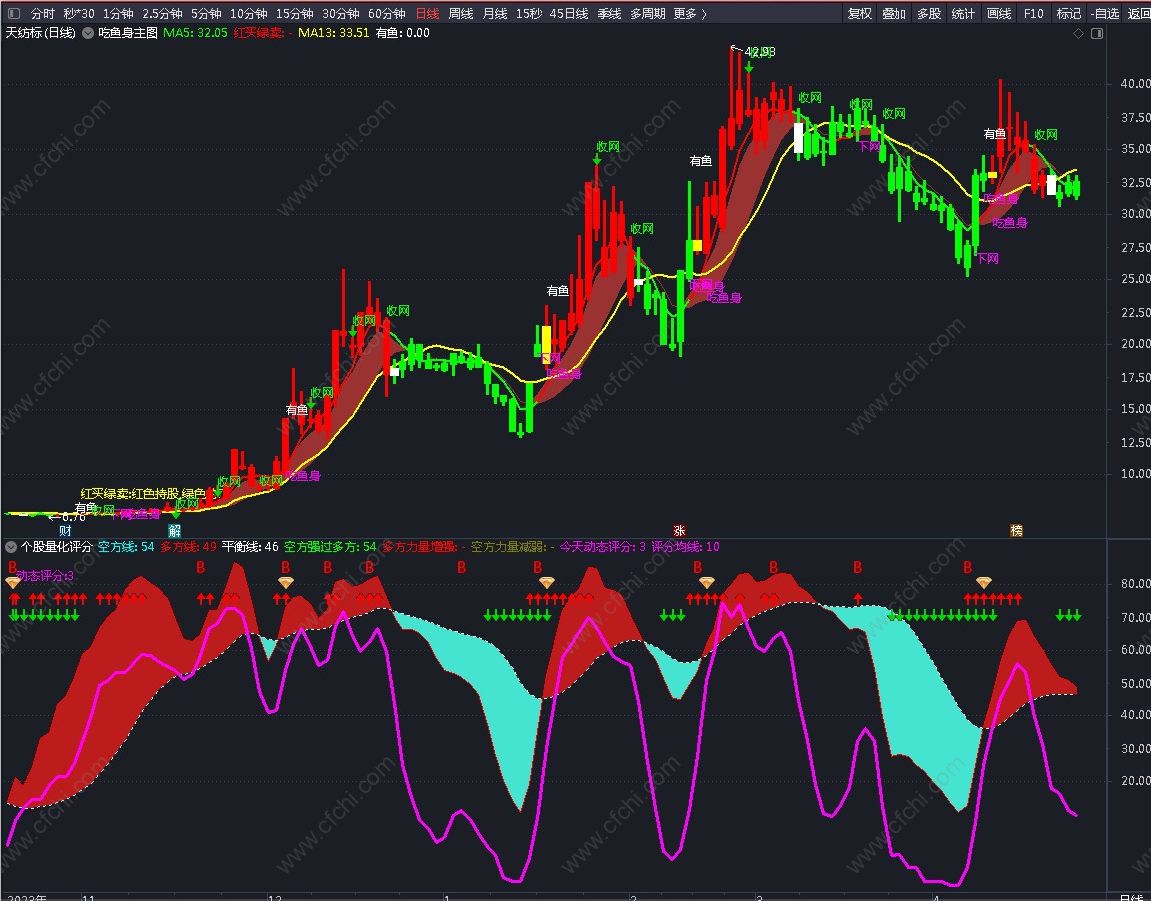Open F10 company info
The width and height of the screenshot is (1151, 901).
point(1034,13)
